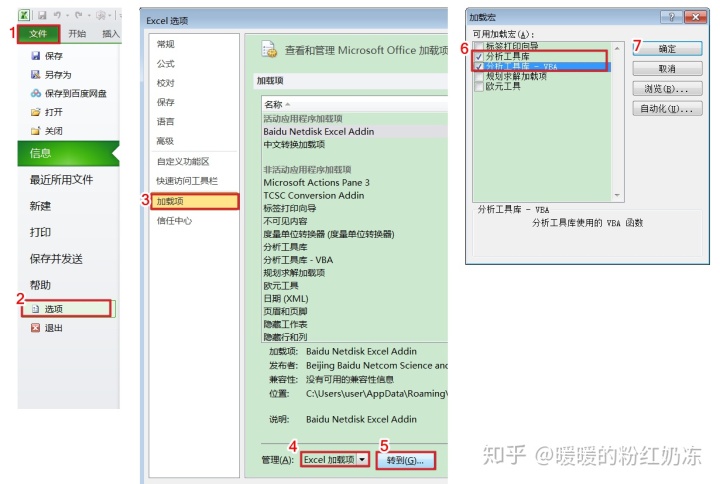
Task: Click the Baidu cloud icon for 保存到百度网盘
Action: click(x=36, y=93)
